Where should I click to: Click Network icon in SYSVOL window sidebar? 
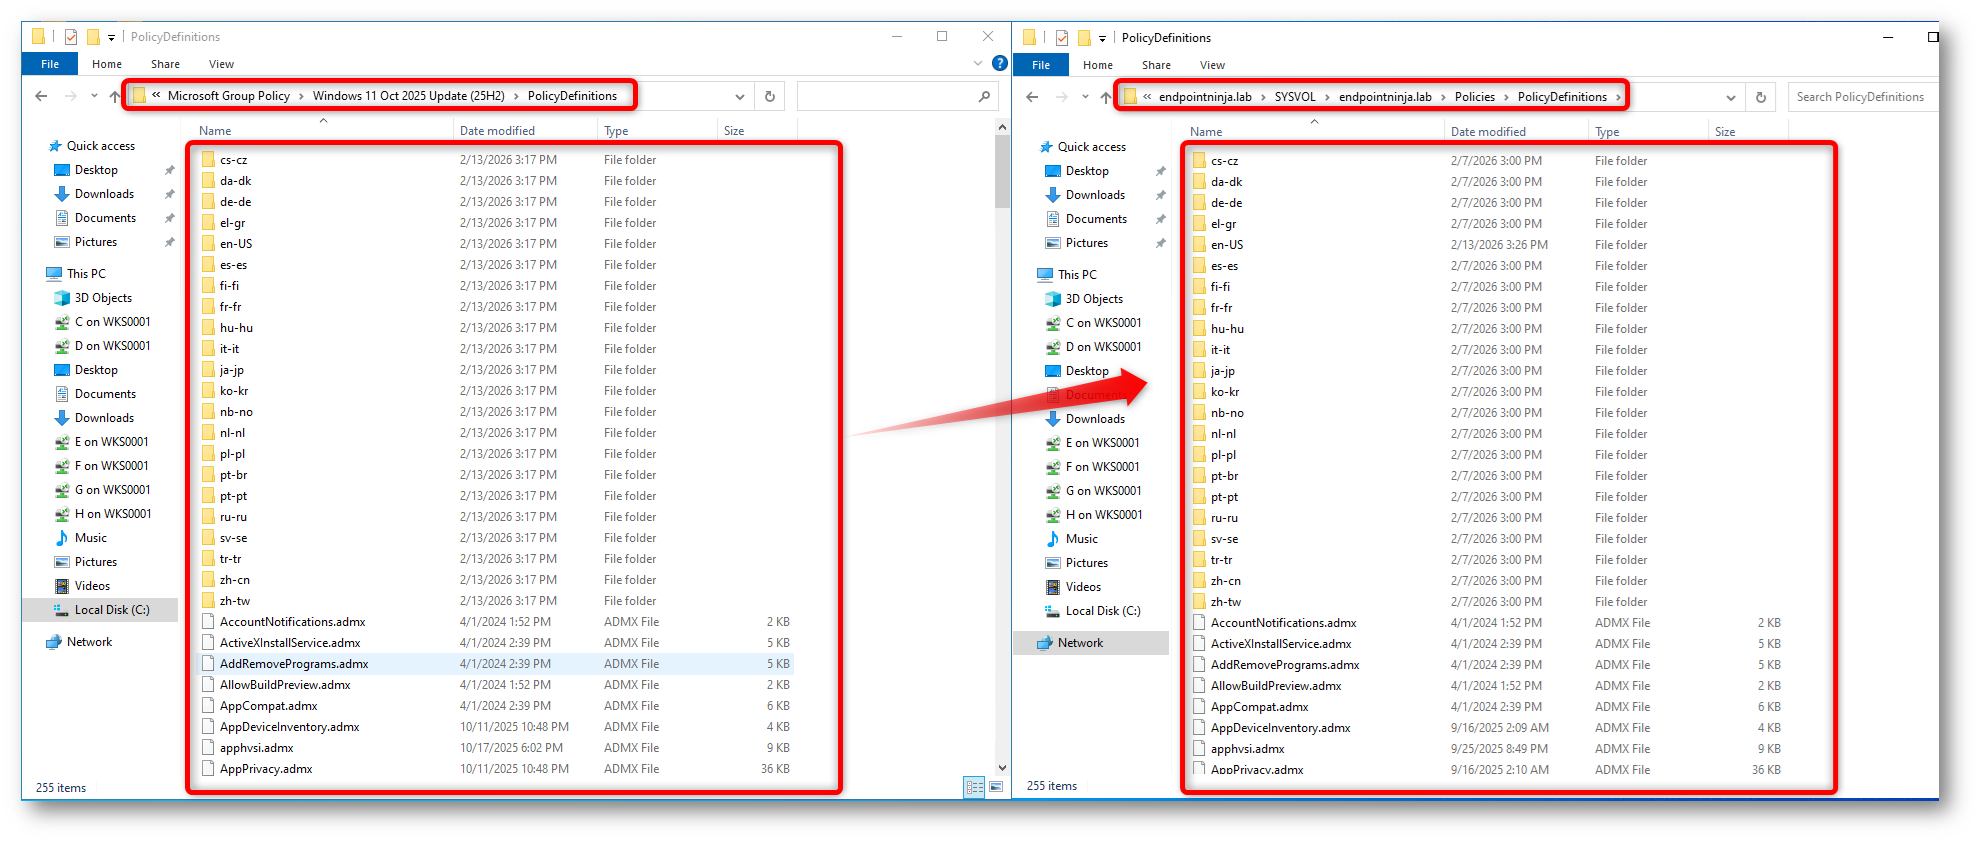pyautogui.click(x=1045, y=643)
